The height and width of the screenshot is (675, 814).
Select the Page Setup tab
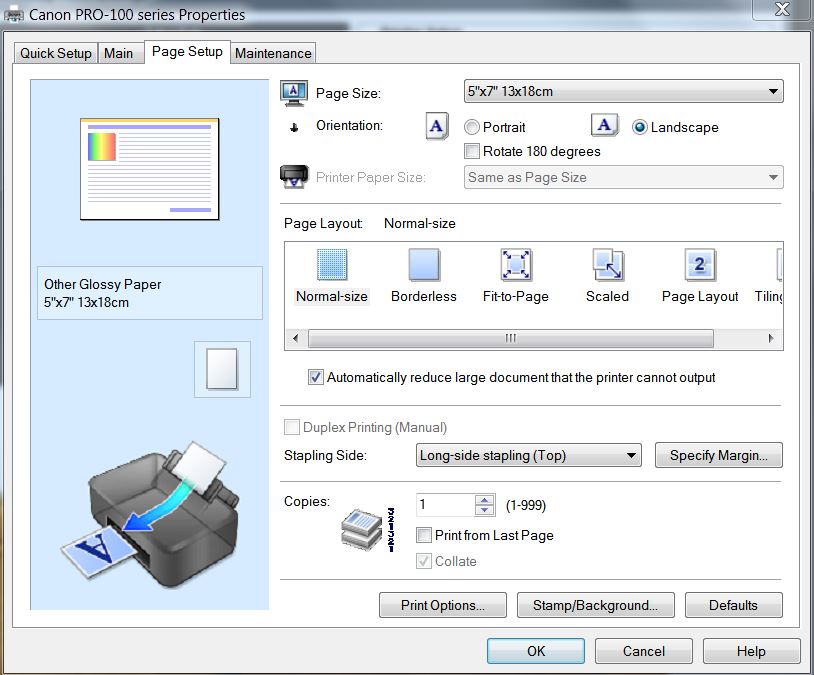[187, 52]
